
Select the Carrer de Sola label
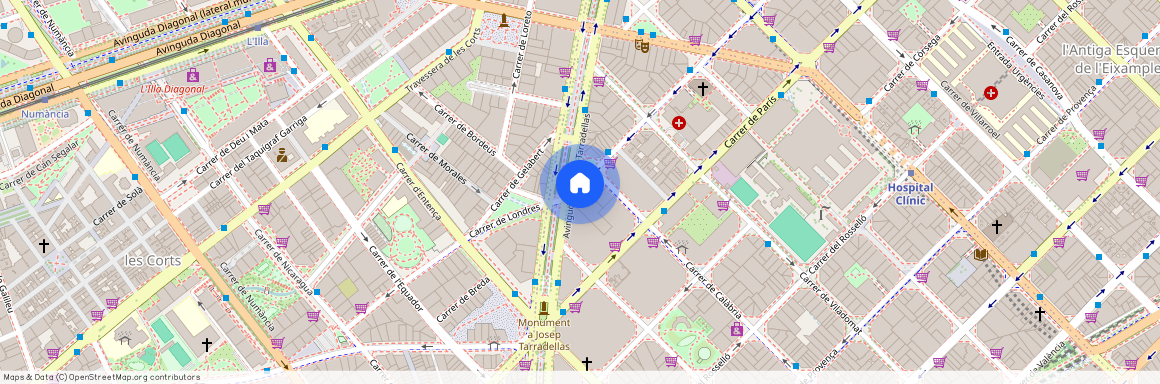[118, 206]
